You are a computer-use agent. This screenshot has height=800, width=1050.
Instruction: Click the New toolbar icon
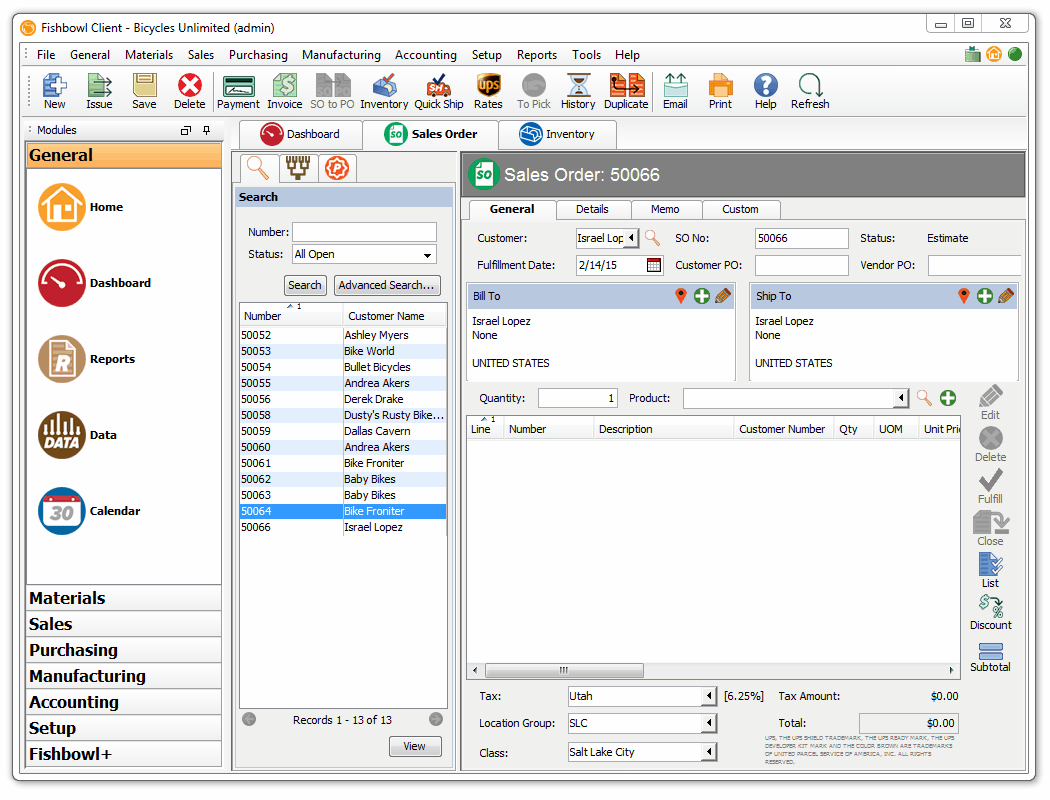54,92
